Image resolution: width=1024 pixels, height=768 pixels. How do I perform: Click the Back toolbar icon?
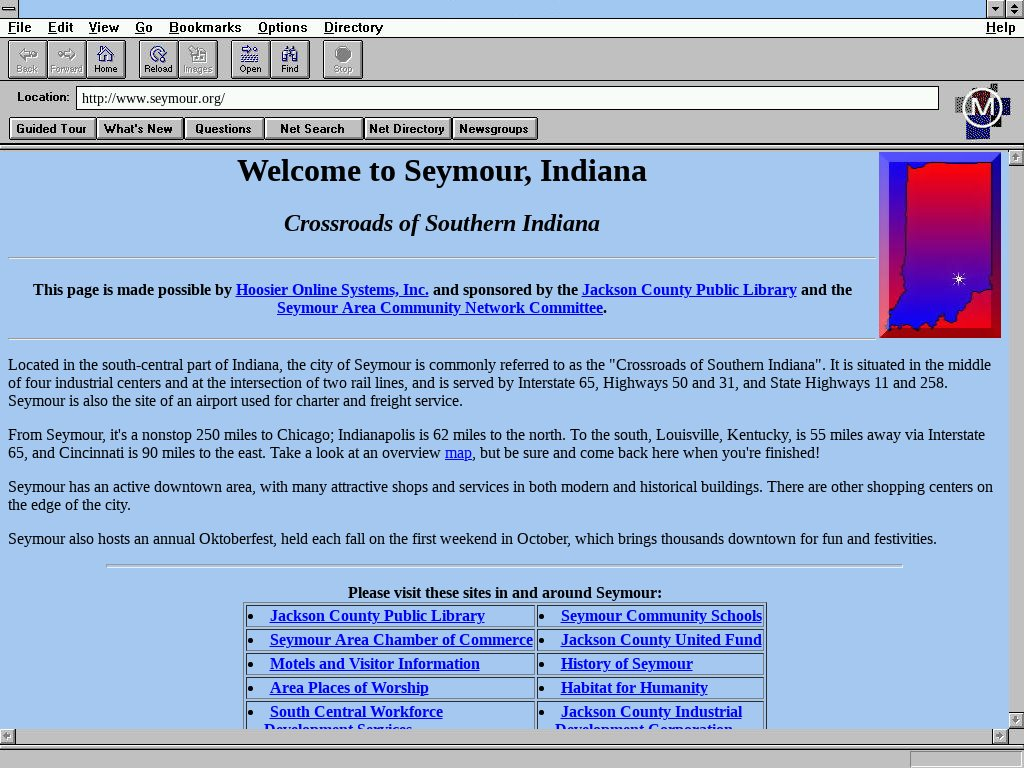(x=27, y=59)
